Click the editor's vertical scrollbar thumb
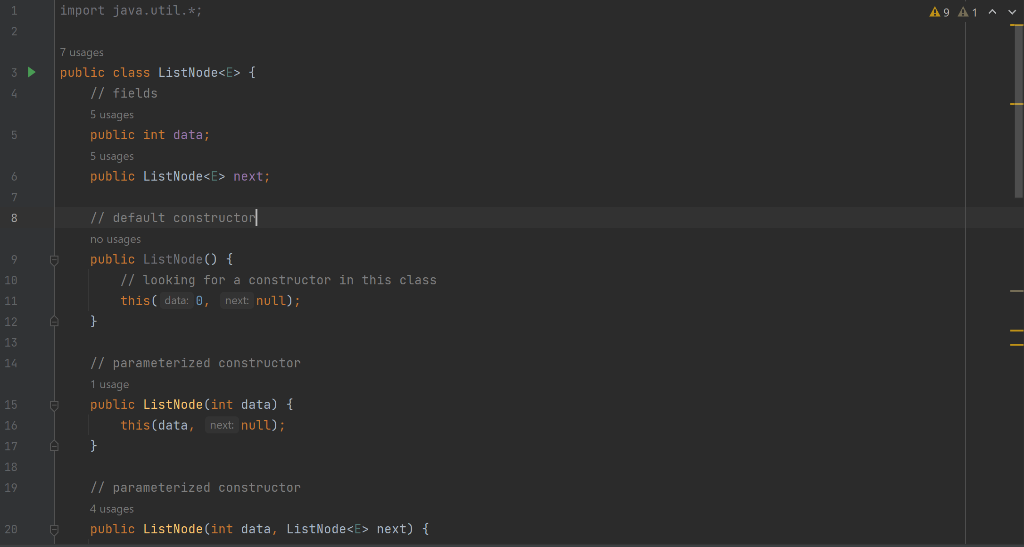This screenshot has width=1024, height=547. tap(1019, 111)
